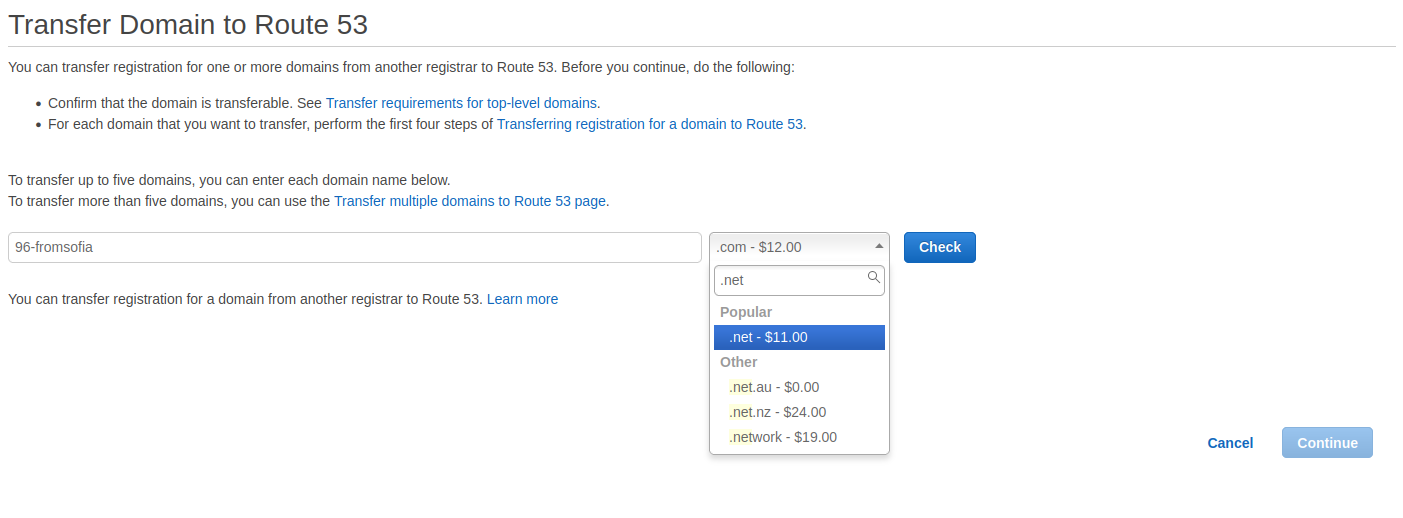Click the 'Learn more' link
Image resolution: width=1403 pixels, height=518 pixels.
522,299
